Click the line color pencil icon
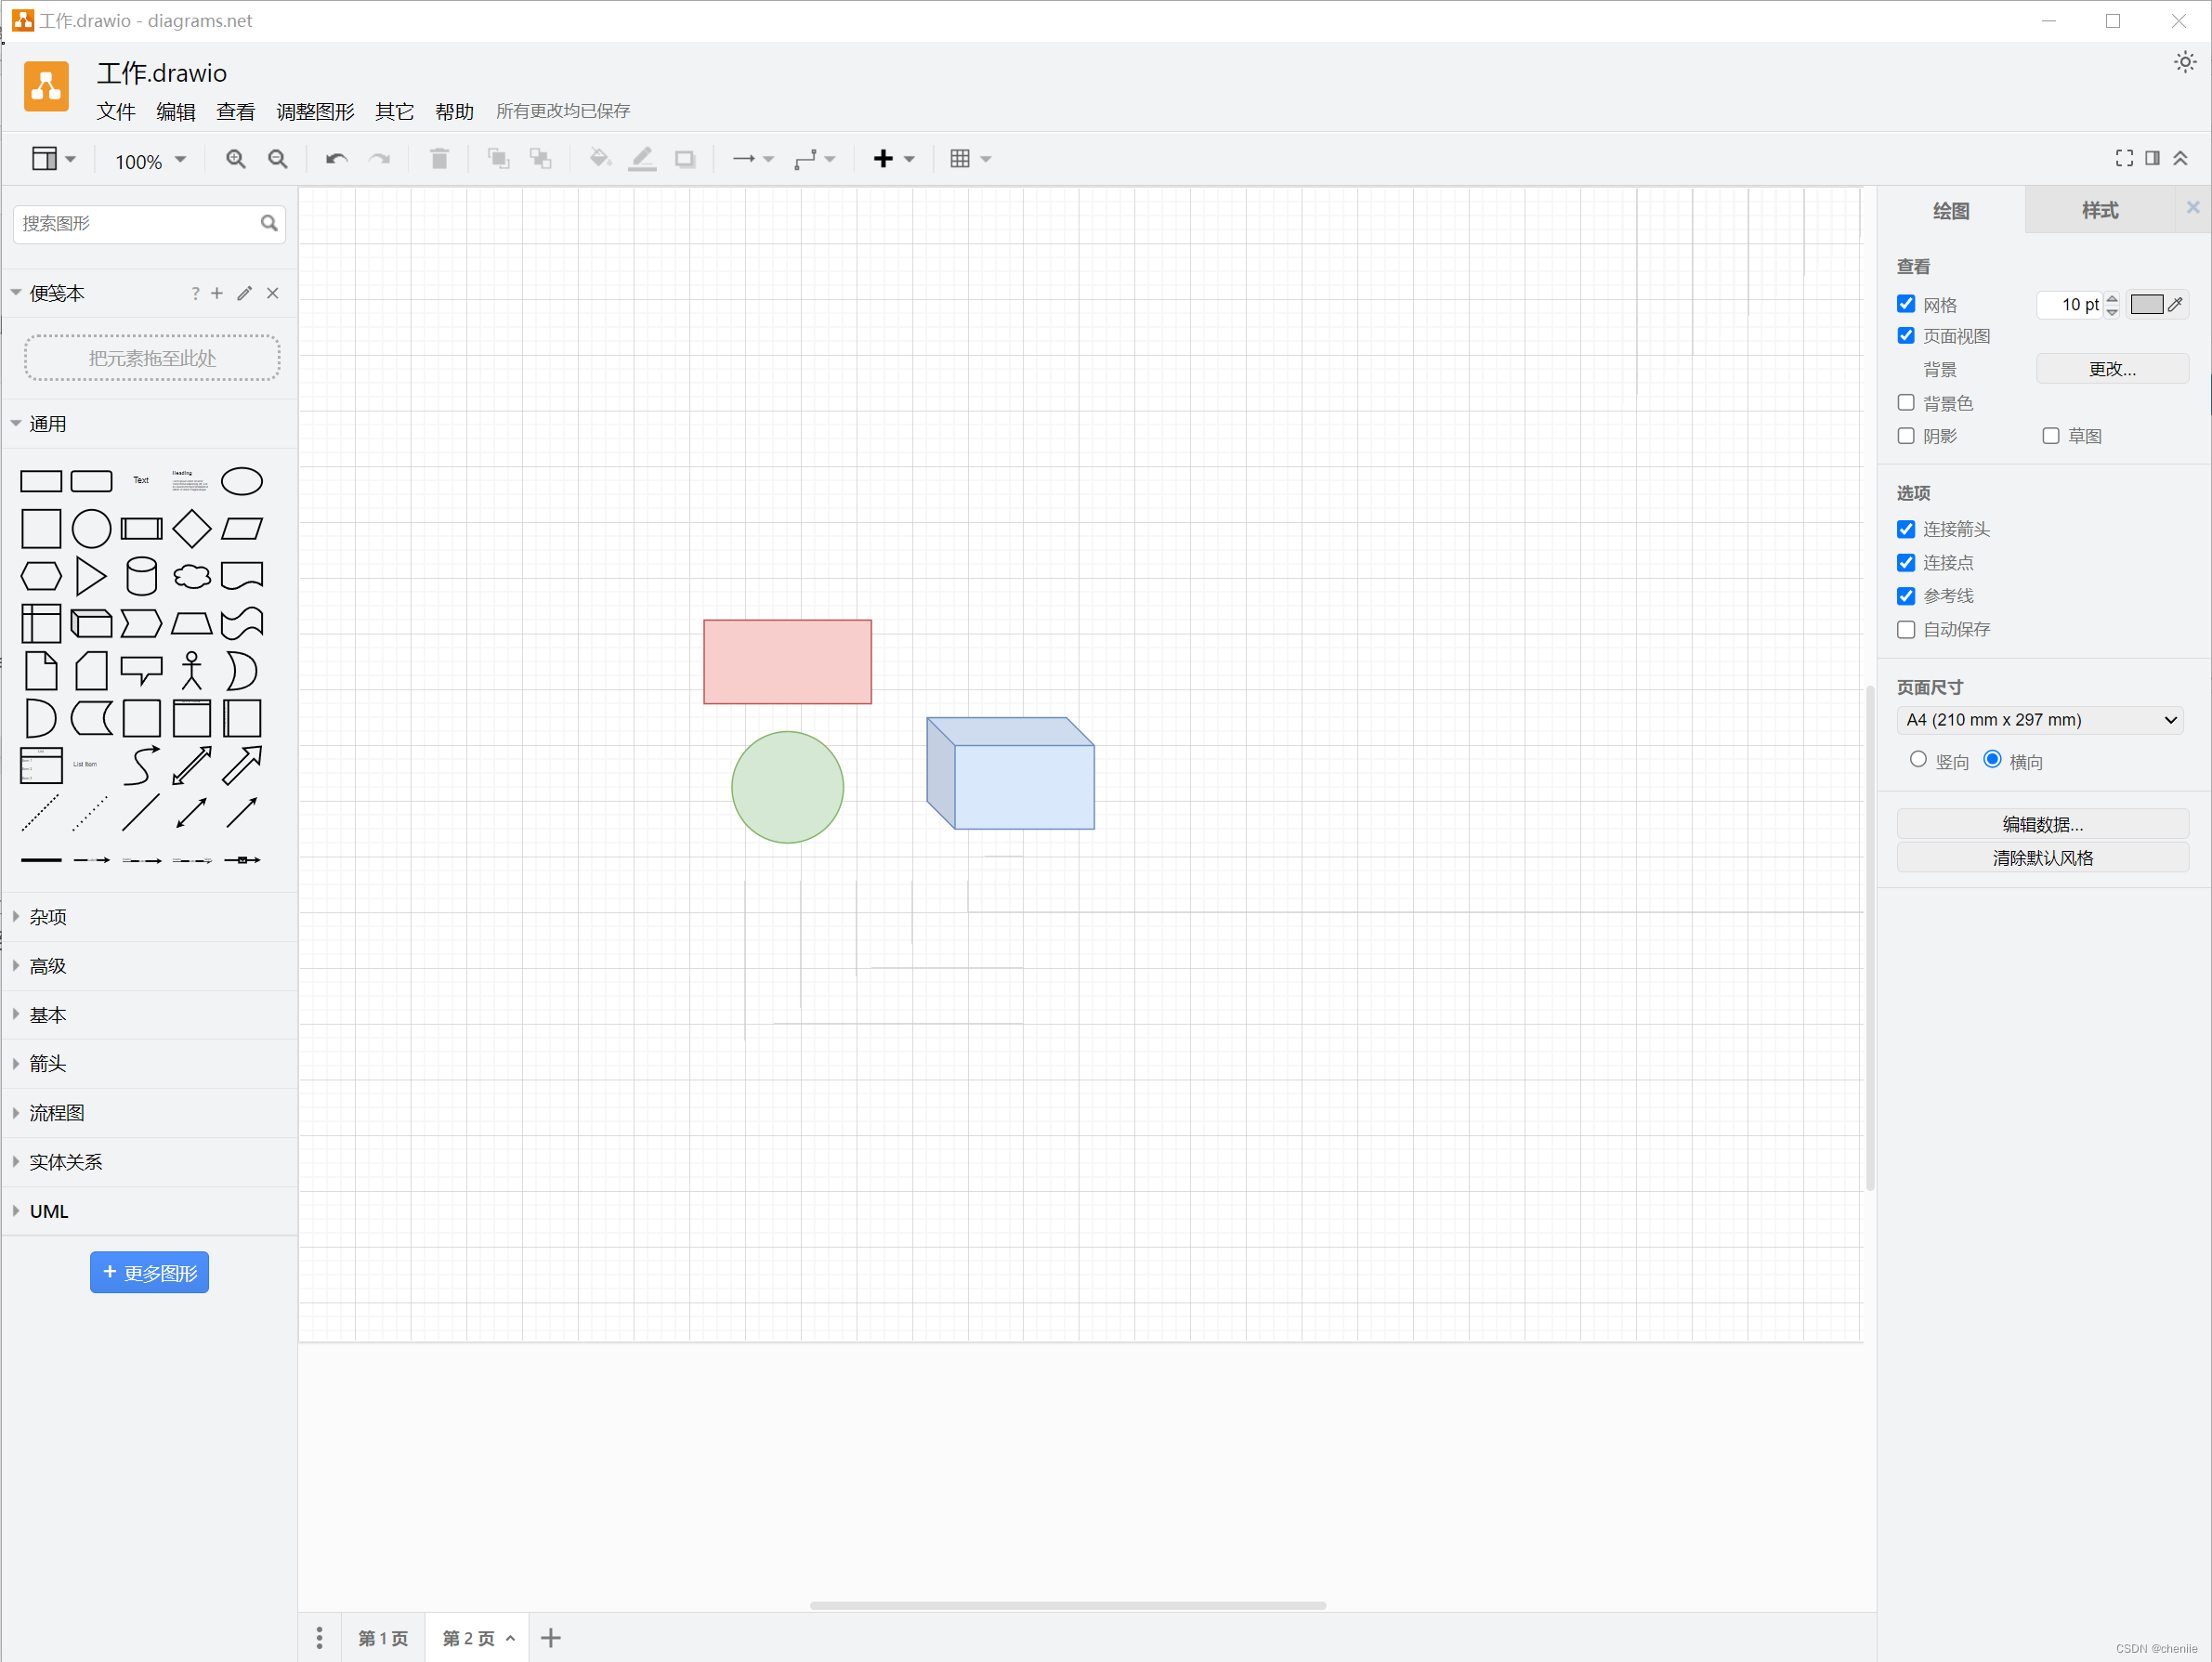2212x1662 pixels. tap(642, 159)
